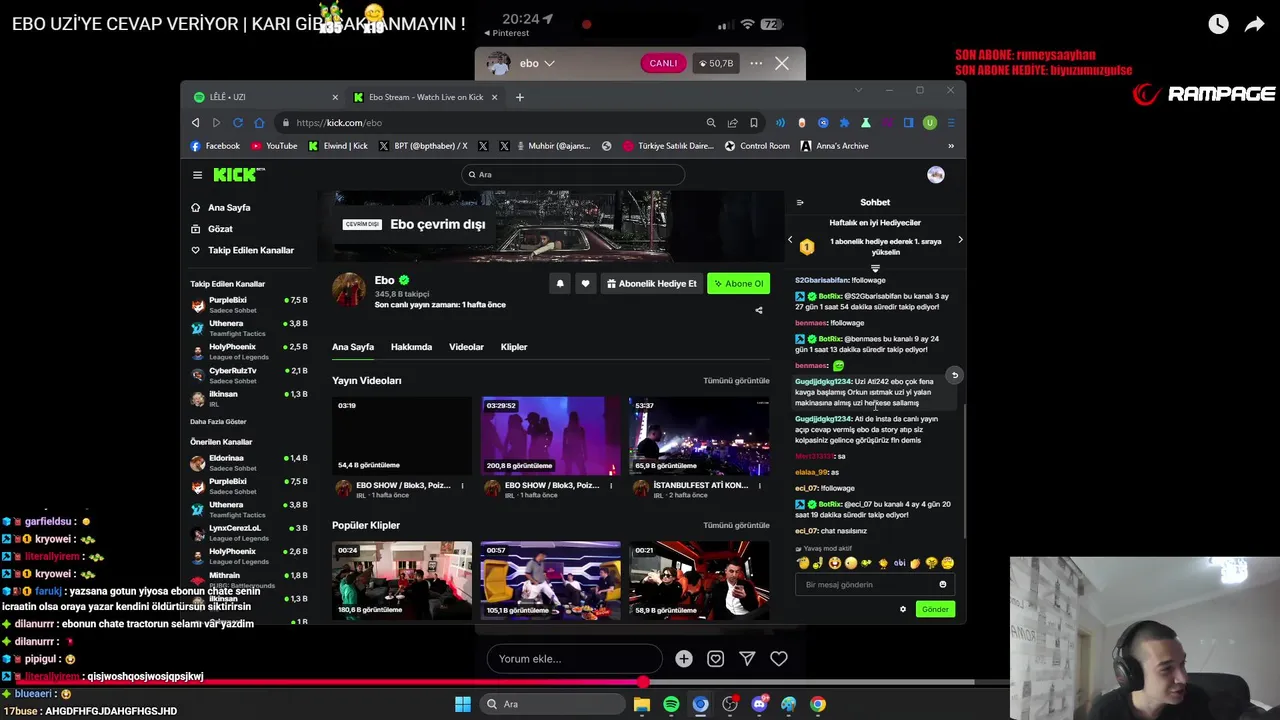Open Discord from the taskbar
The height and width of the screenshot is (720, 1280).
pyautogui.click(x=759, y=704)
